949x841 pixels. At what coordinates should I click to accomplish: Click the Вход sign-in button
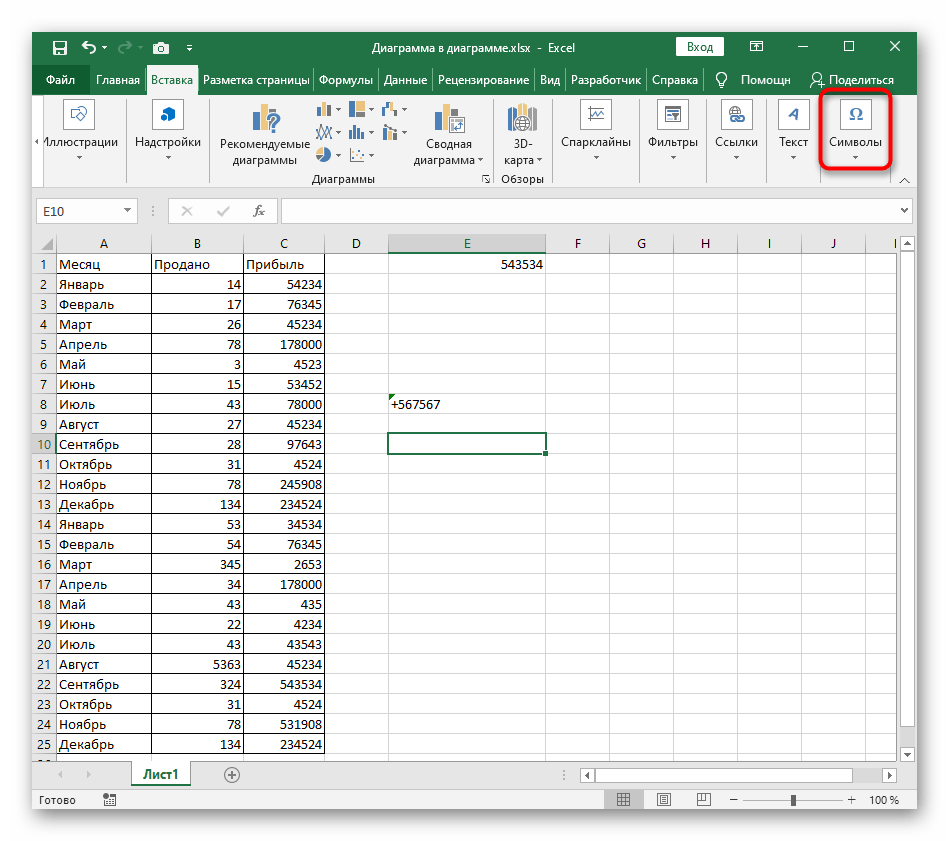tap(700, 47)
